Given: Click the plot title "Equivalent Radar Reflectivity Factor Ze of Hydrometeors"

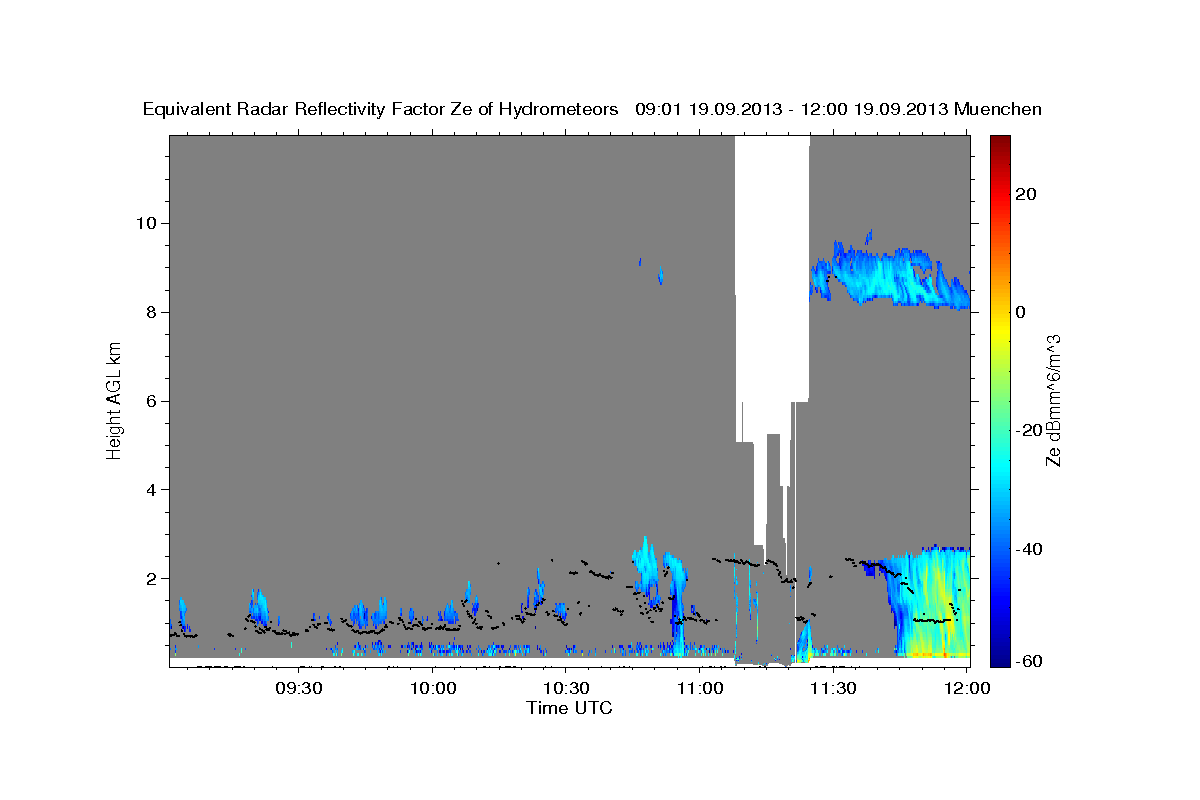Looking at the screenshot, I should 381,110.
